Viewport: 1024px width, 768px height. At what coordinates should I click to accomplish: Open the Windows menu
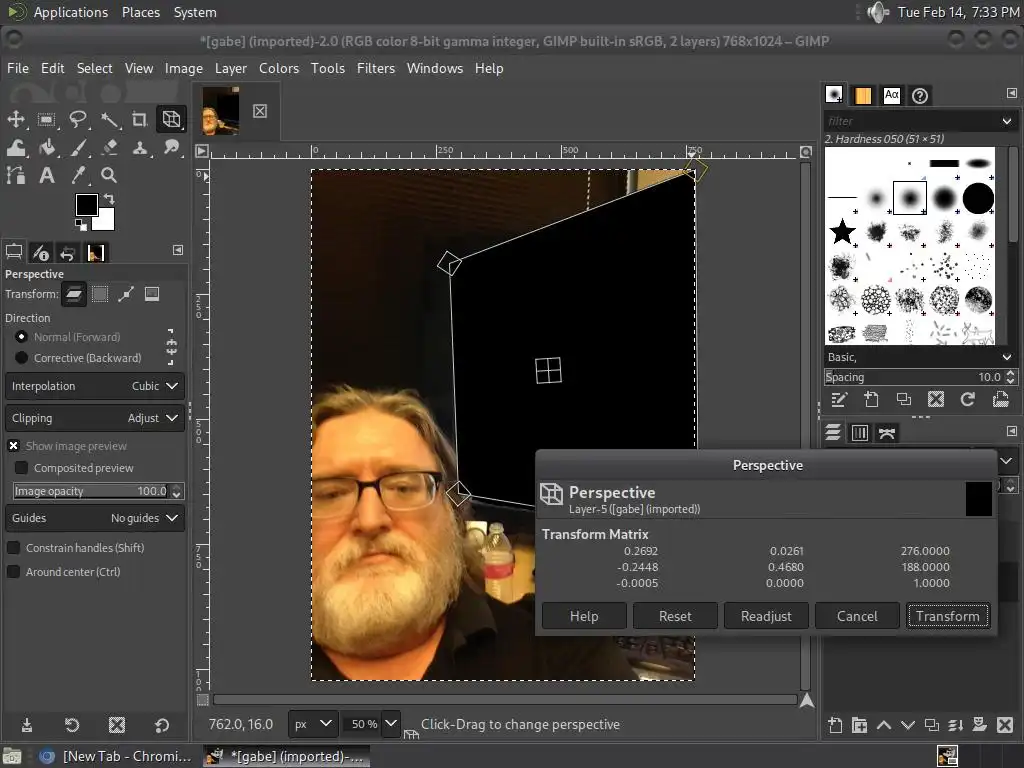click(435, 68)
